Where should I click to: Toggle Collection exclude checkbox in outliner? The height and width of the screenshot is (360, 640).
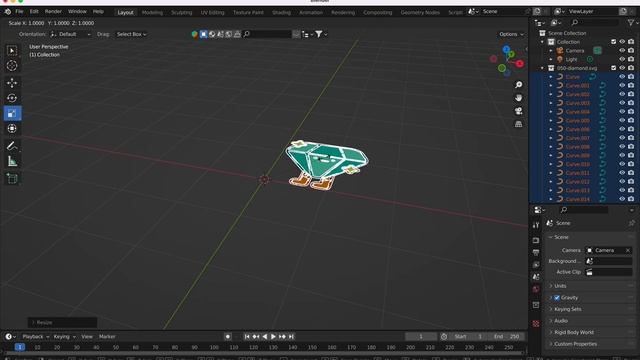point(613,42)
